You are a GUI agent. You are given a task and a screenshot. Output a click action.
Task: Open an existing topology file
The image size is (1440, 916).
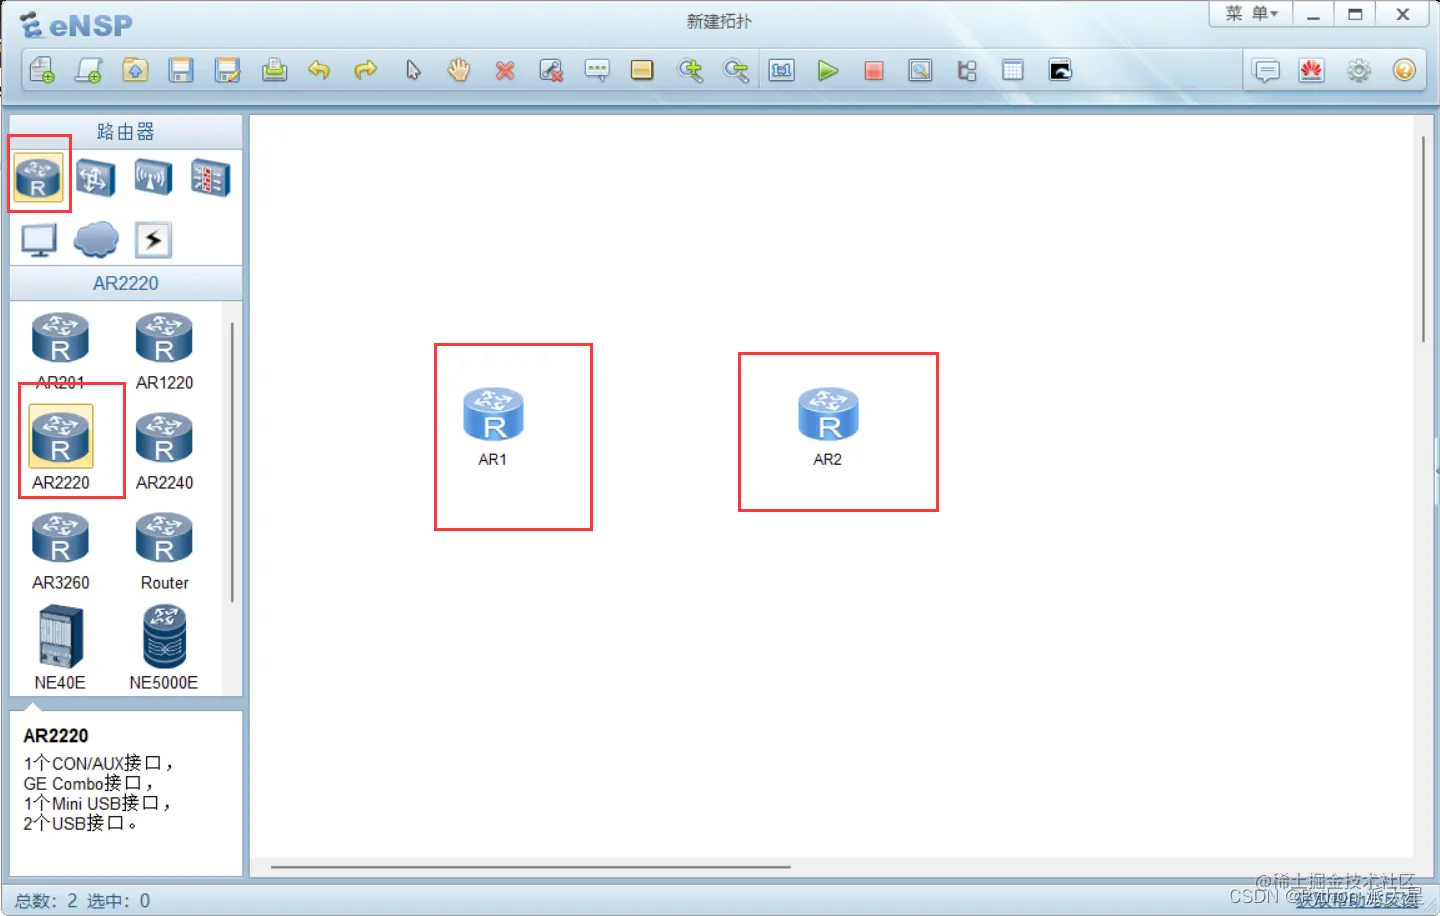point(135,70)
